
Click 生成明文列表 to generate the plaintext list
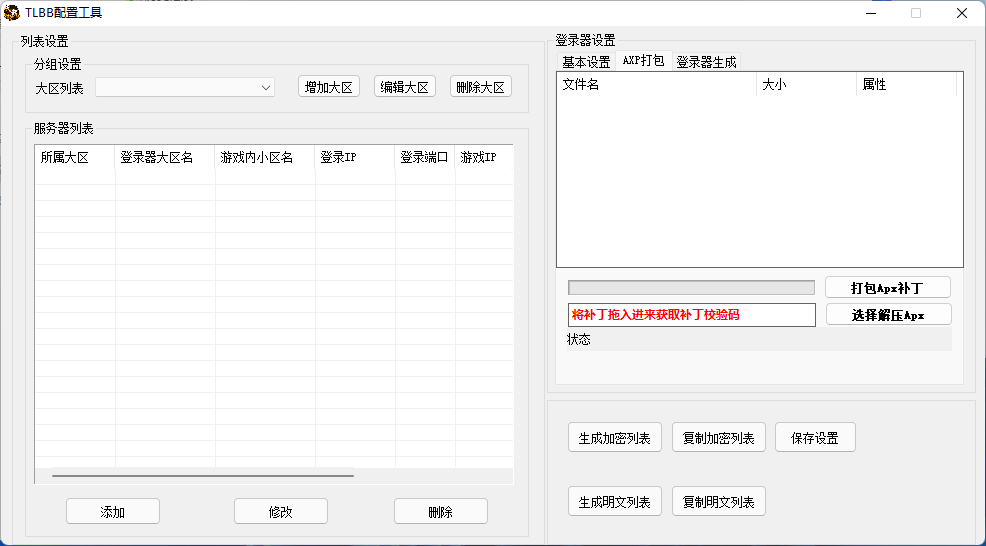coord(614,502)
